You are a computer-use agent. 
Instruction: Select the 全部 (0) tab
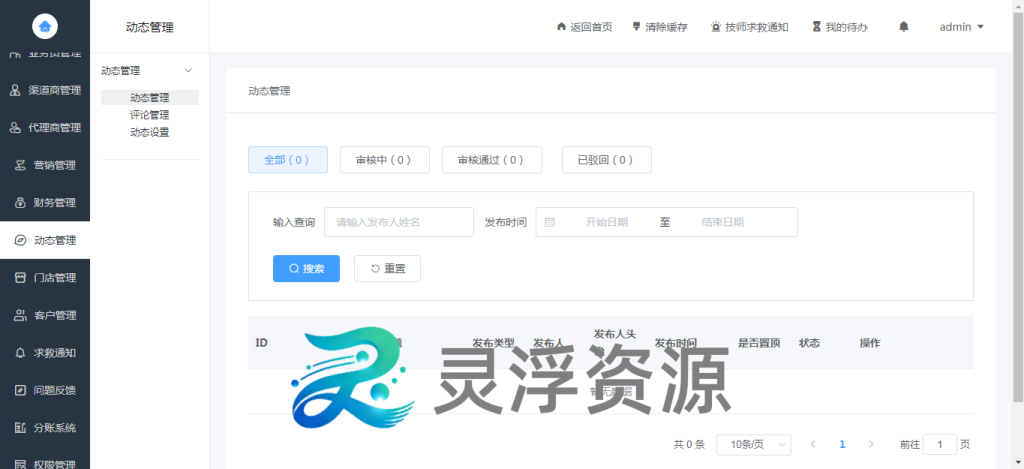pyautogui.click(x=287, y=159)
